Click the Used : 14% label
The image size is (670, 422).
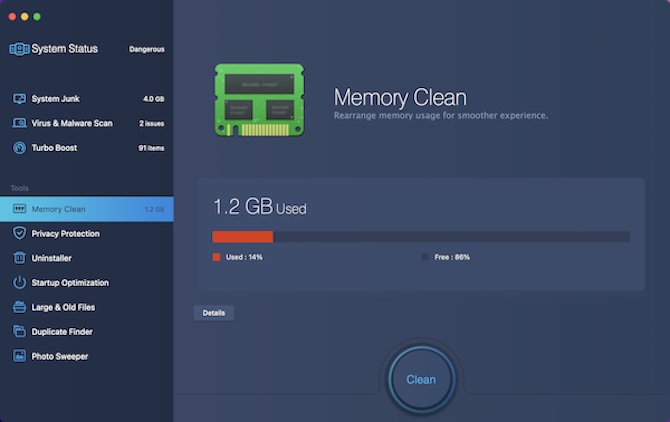tap(244, 257)
